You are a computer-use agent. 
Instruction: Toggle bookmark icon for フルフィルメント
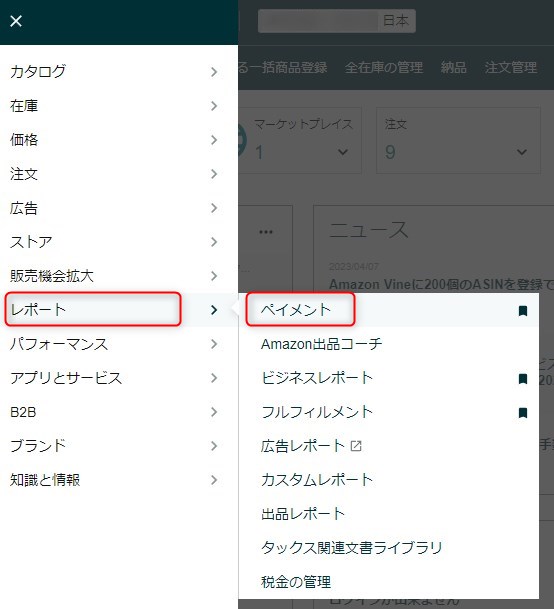(523, 412)
